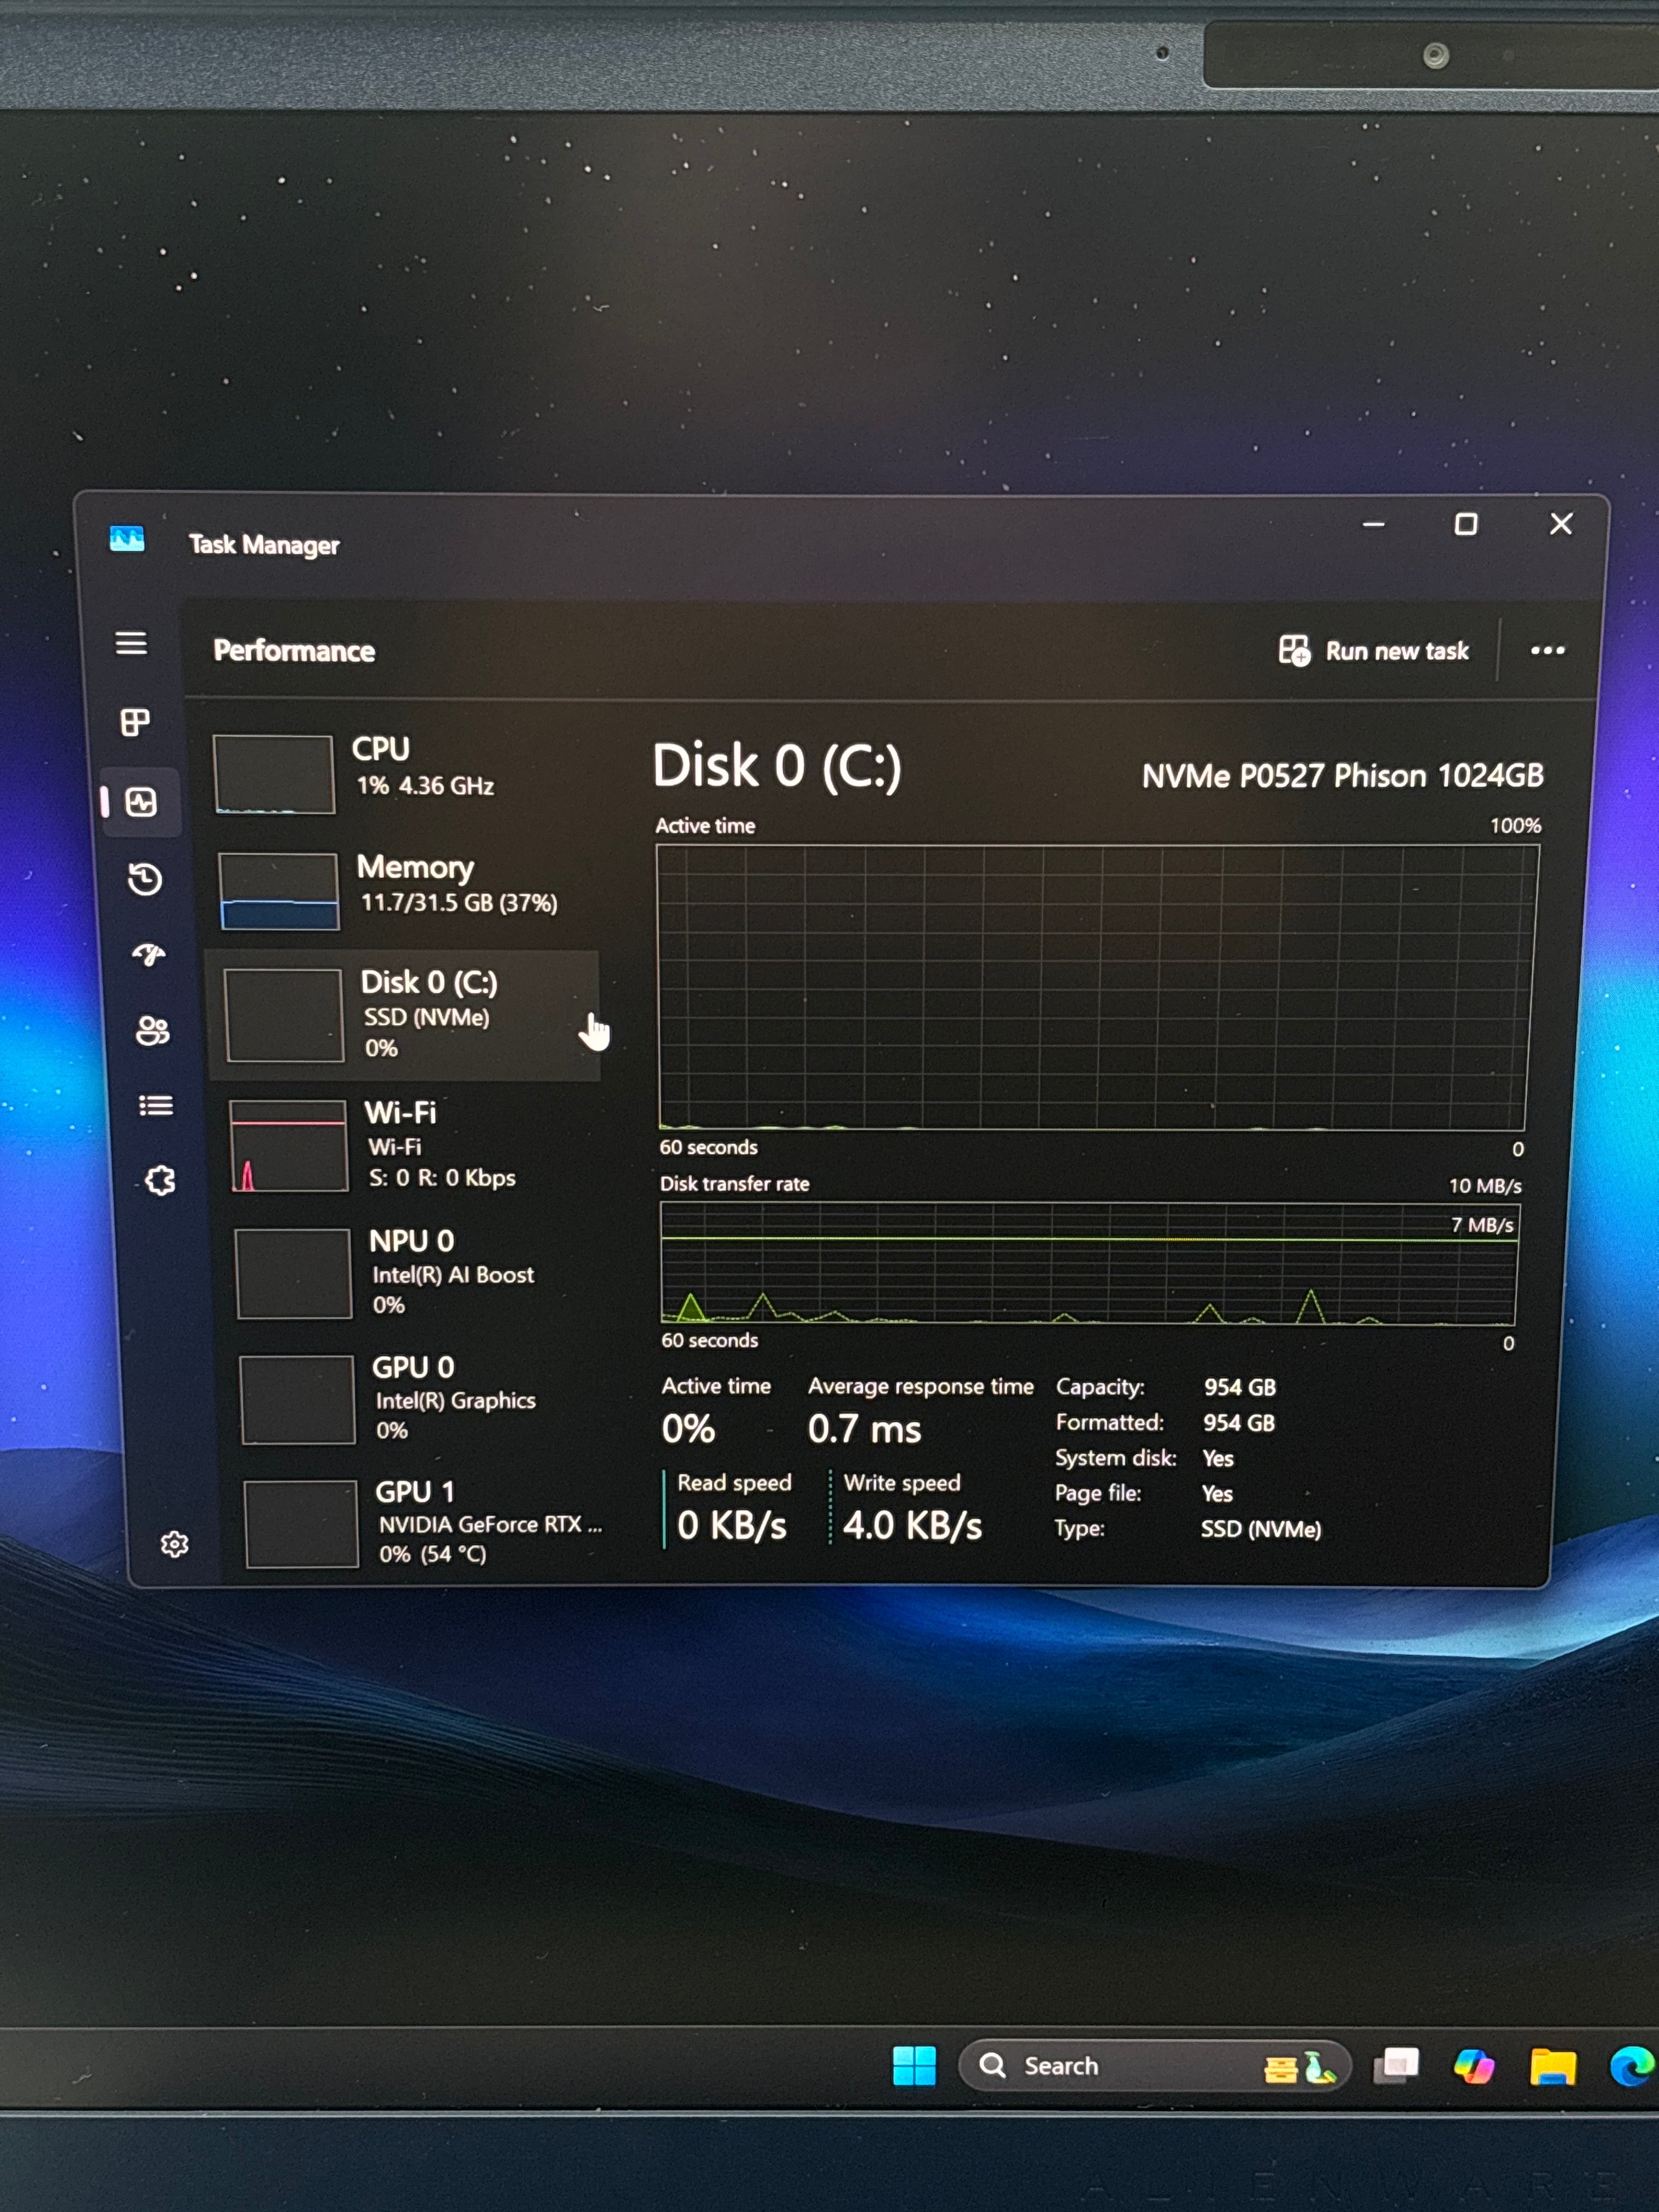
Task: Click the 0.7 ms average response time value
Action: click(865, 1429)
